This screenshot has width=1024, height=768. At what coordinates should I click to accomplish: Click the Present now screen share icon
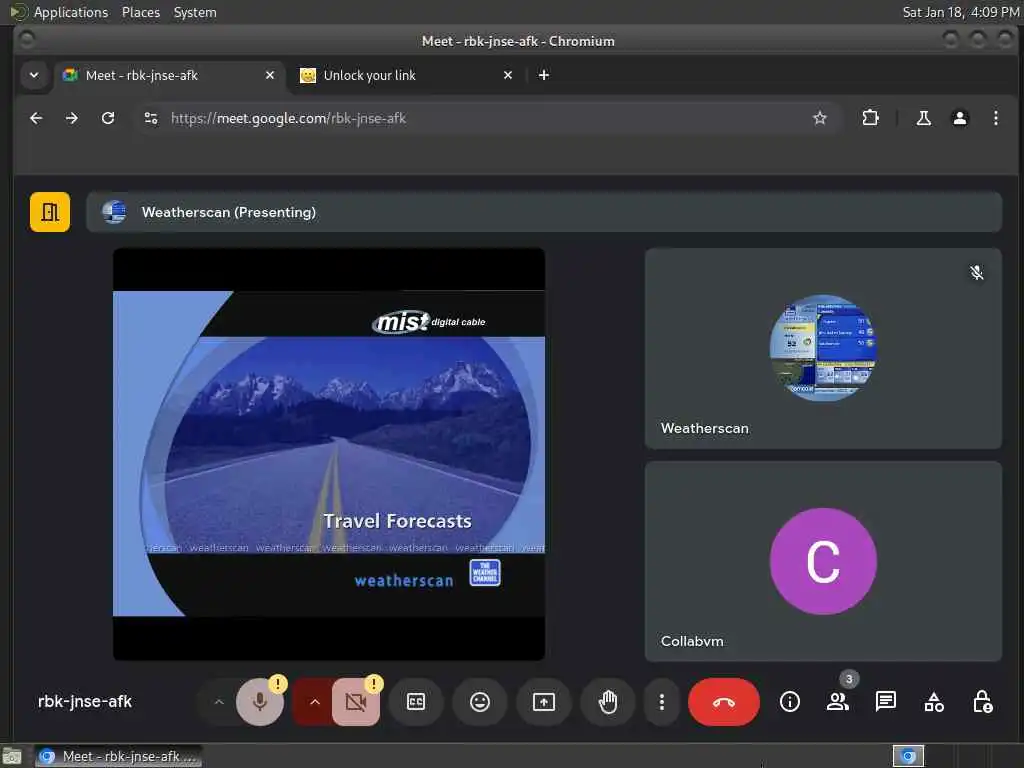544,702
